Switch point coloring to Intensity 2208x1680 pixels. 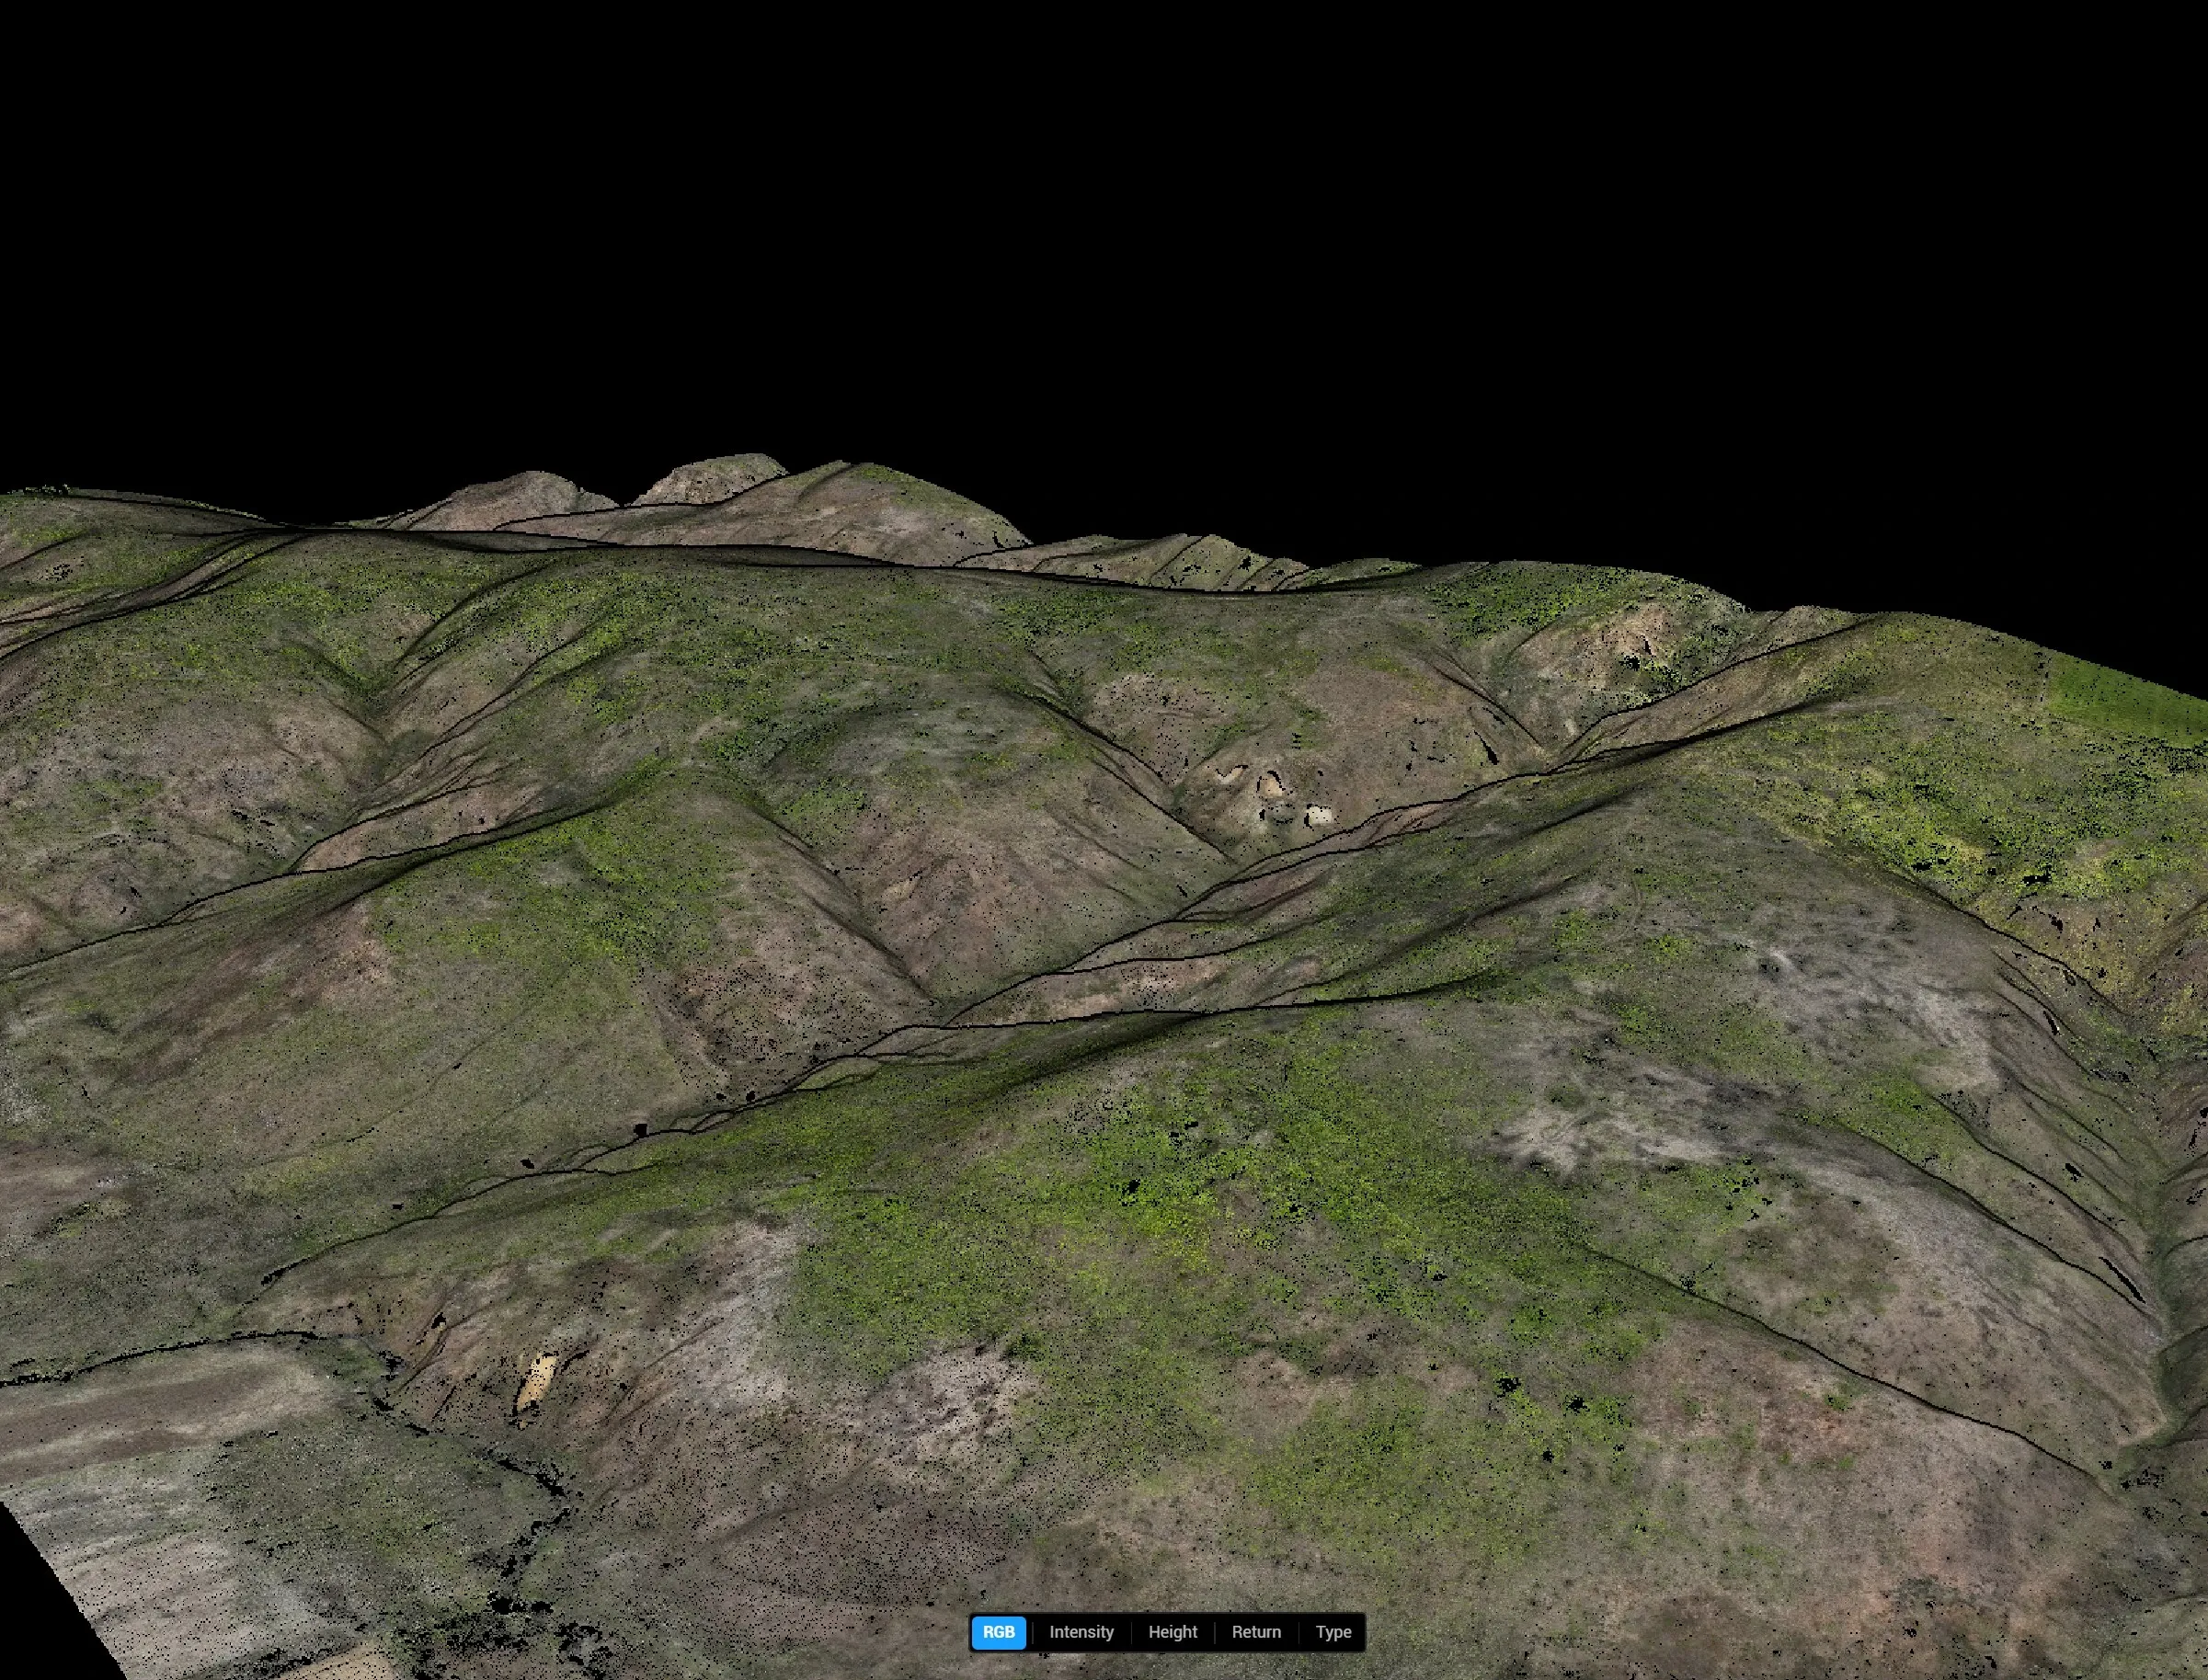(1081, 1632)
